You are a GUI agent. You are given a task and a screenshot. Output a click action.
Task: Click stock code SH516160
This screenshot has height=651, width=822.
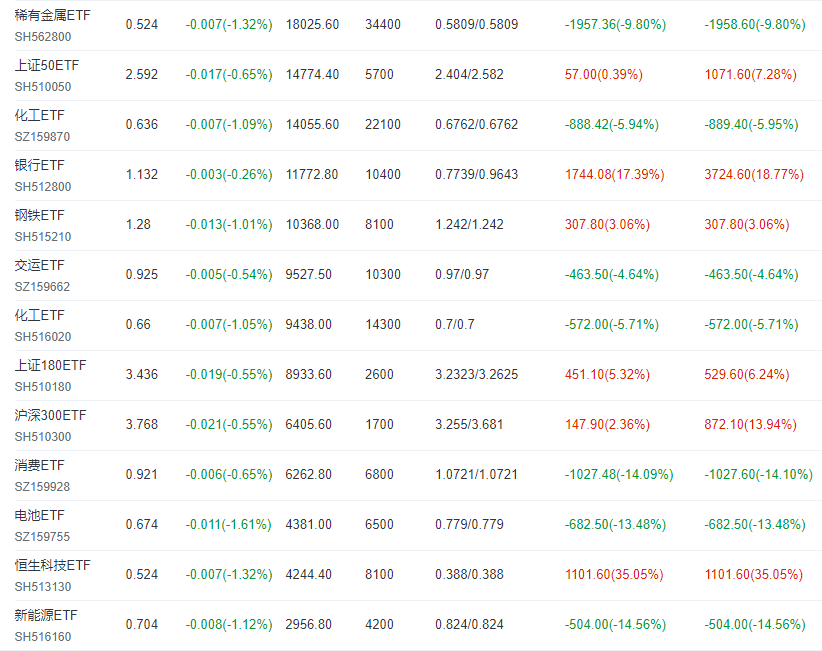pyautogui.click(x=43, y=637)
